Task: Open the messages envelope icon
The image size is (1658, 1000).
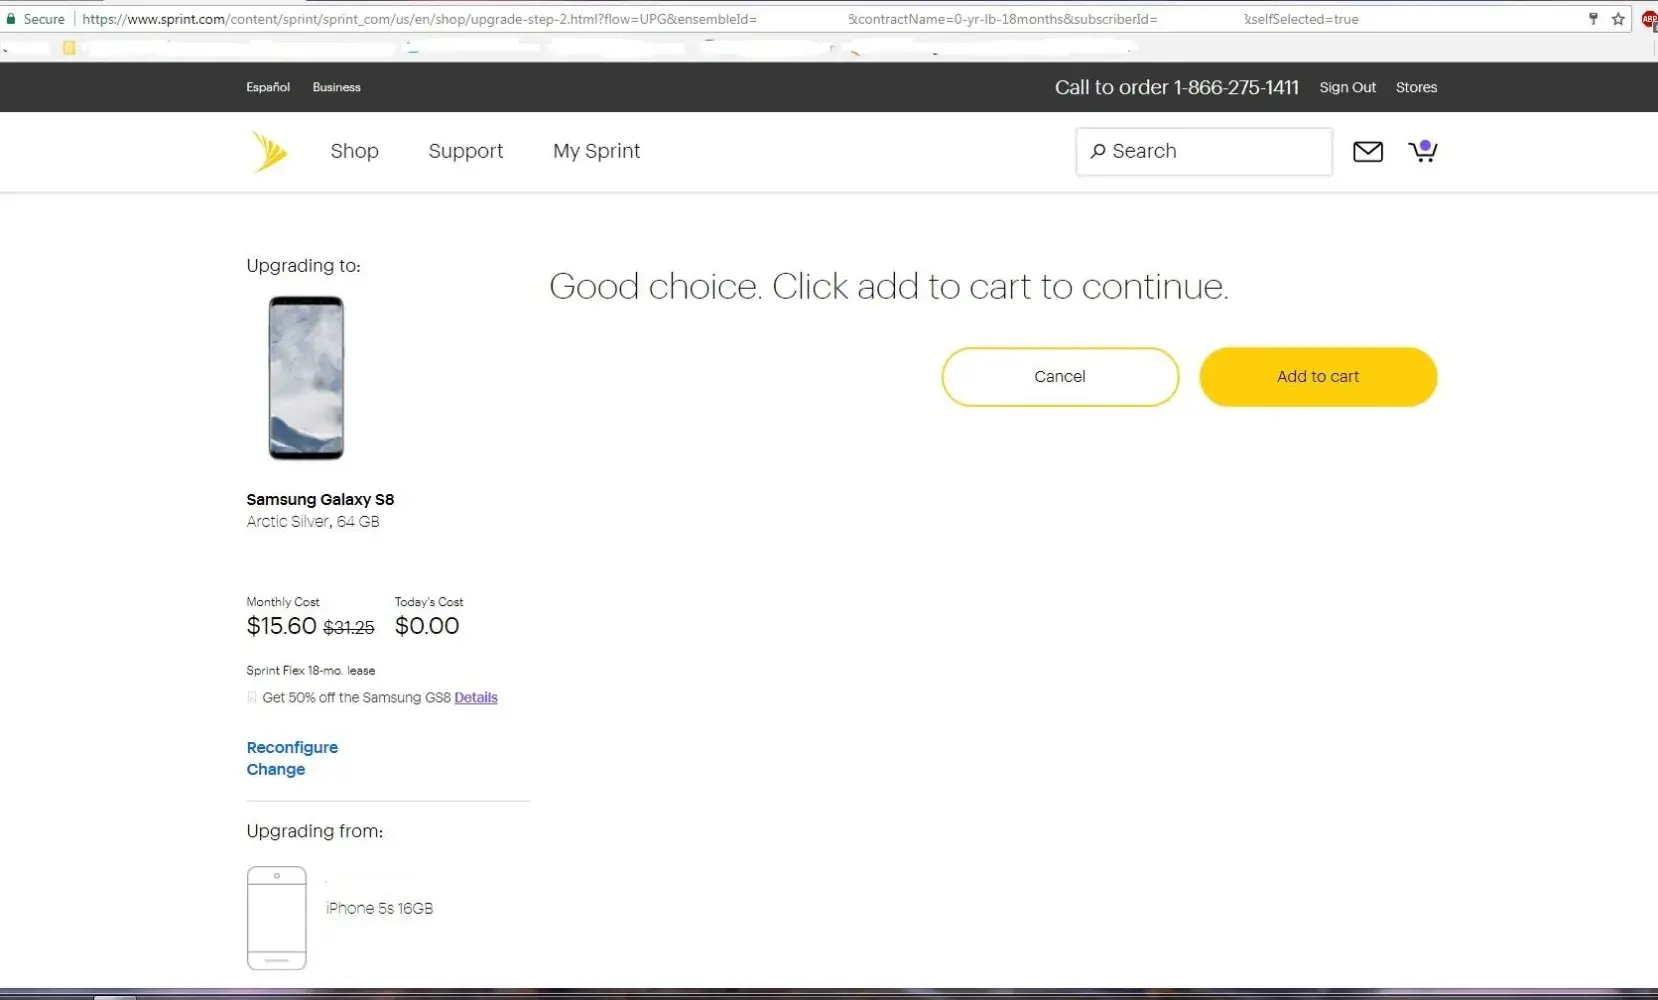Action: [1368, 151]
